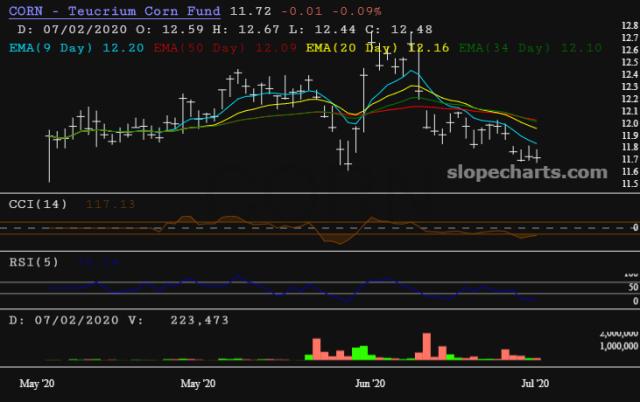
Task: Select the EMA(50 Day) legend label
Action: pos(196,46)
